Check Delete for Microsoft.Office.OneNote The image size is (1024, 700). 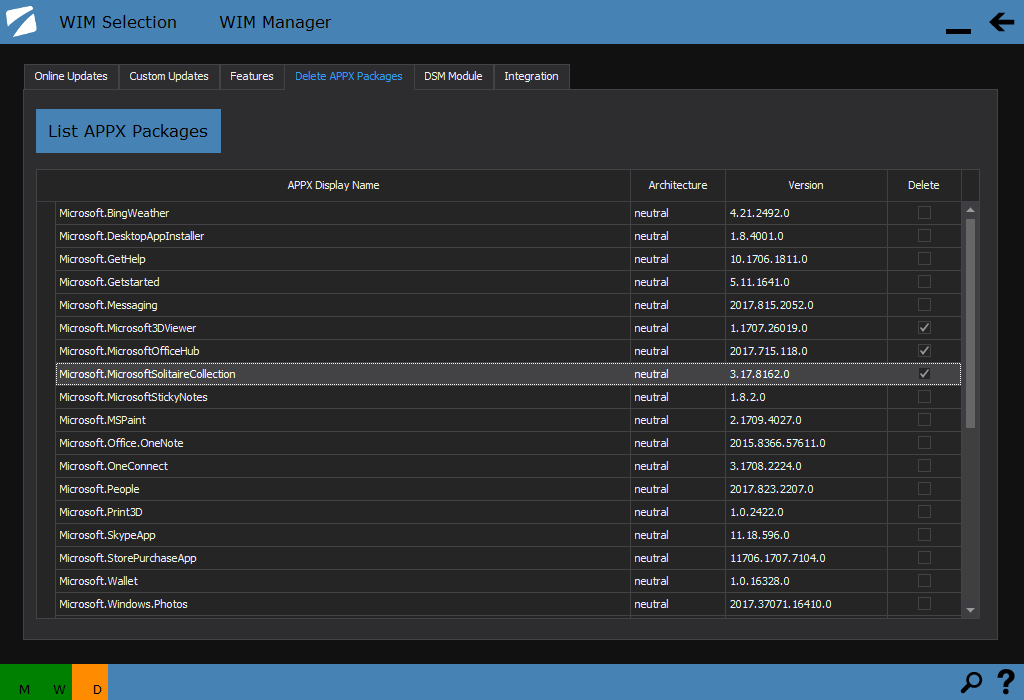[x=924, y=443]
